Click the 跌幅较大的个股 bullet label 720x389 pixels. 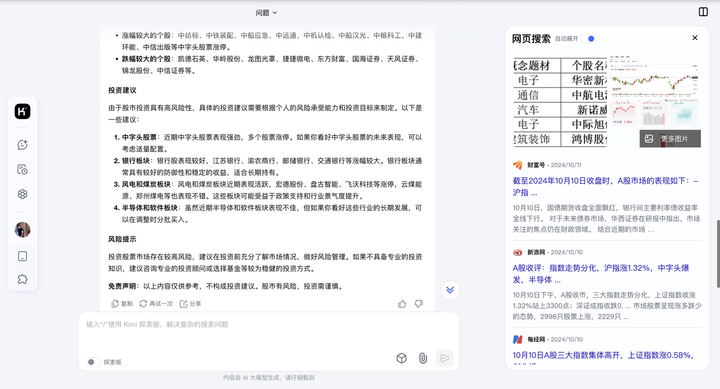tap(146, 59)
